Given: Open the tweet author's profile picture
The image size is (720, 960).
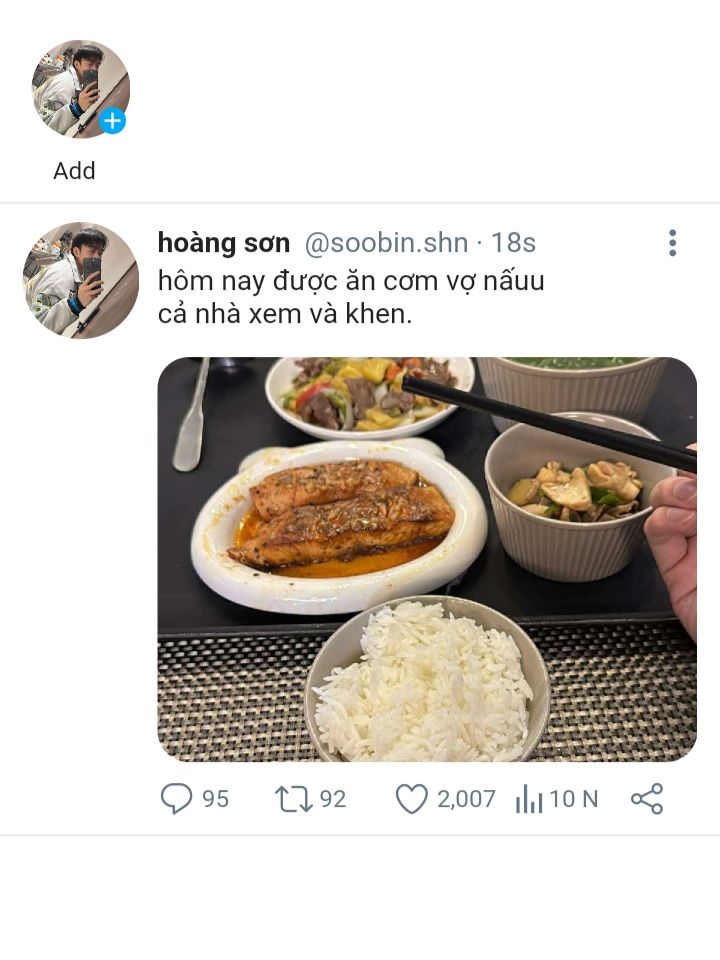Looking at the screenshot, I should [81, 280].
